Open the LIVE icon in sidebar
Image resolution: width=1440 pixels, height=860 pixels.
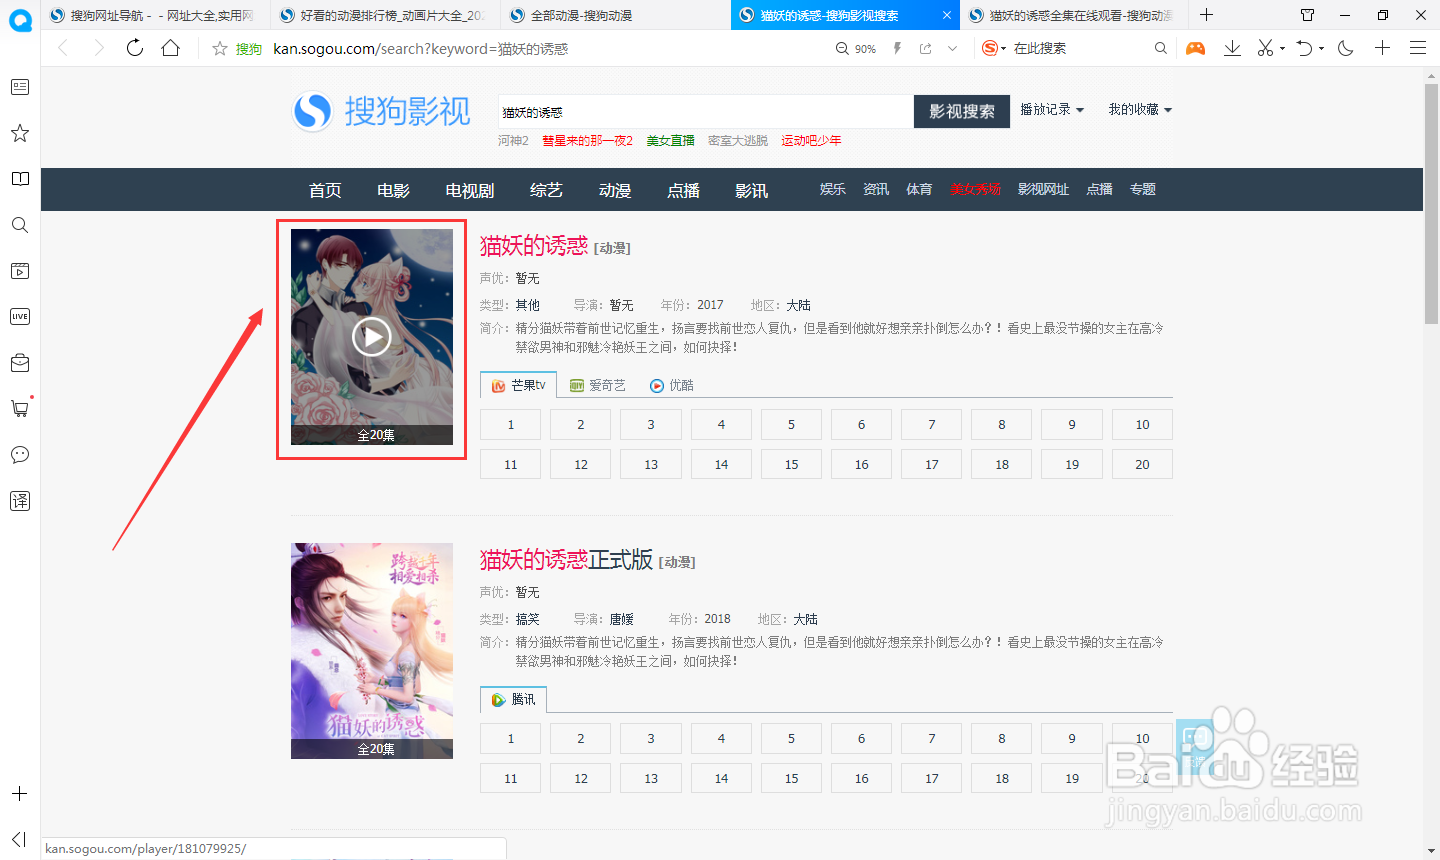[x=20, y=316]
